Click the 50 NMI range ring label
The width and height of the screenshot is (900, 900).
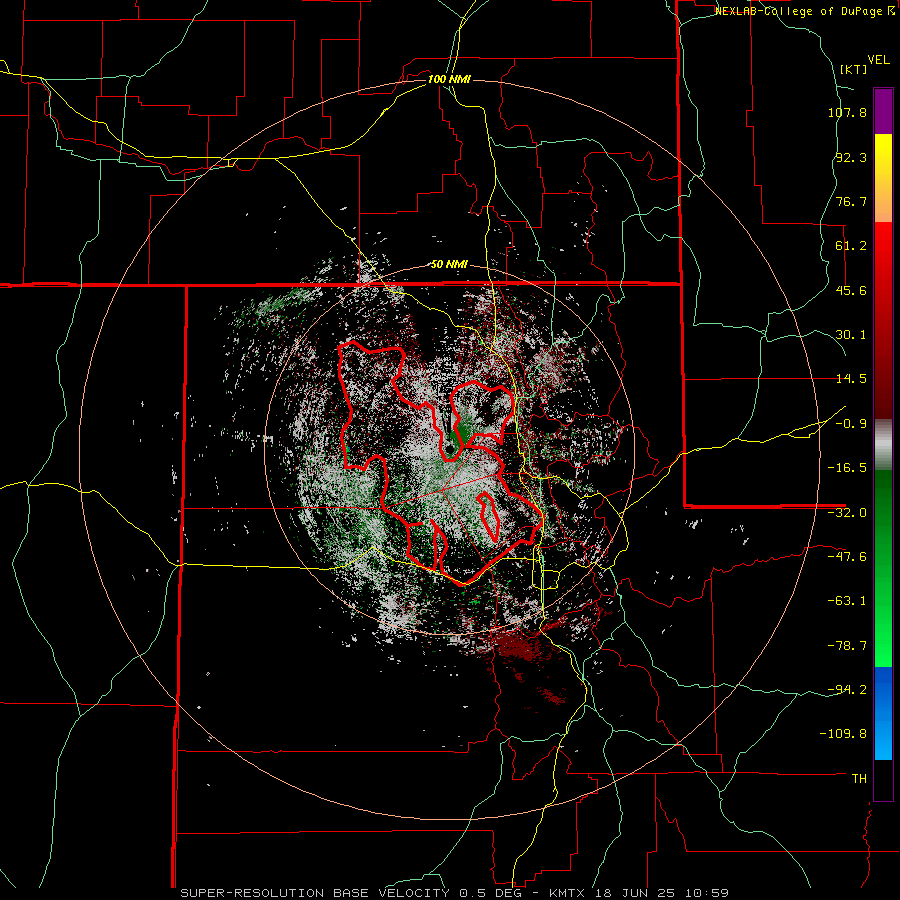coord(449,264)
